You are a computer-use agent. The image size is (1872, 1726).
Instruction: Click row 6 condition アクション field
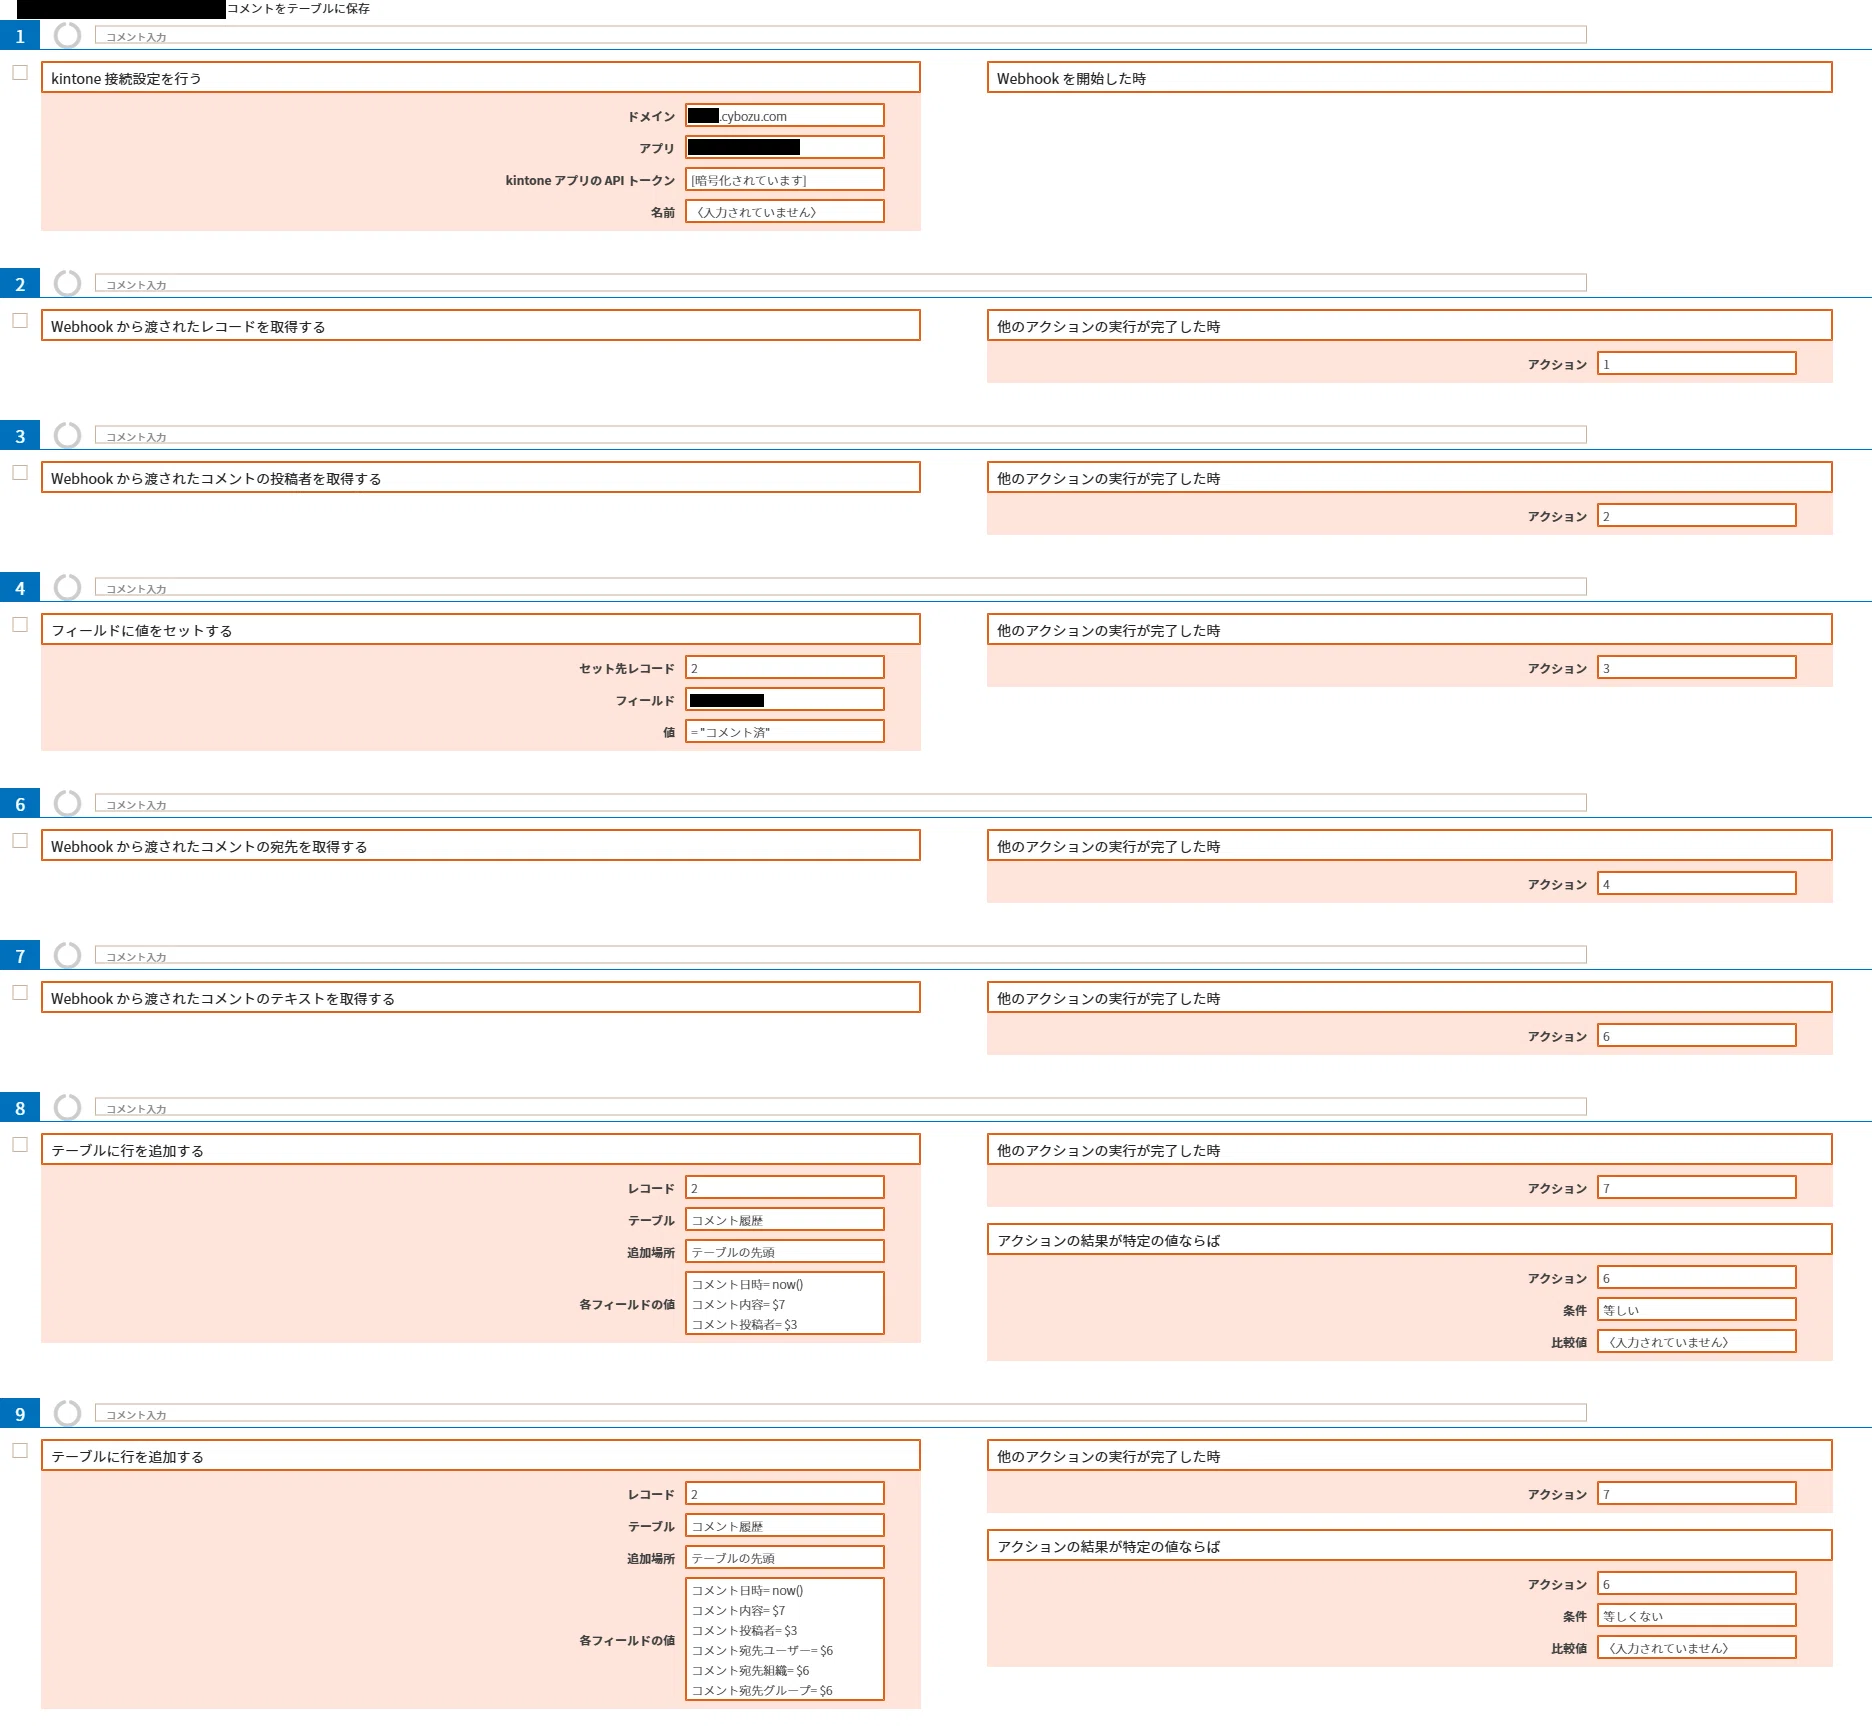pos(1697,884)
